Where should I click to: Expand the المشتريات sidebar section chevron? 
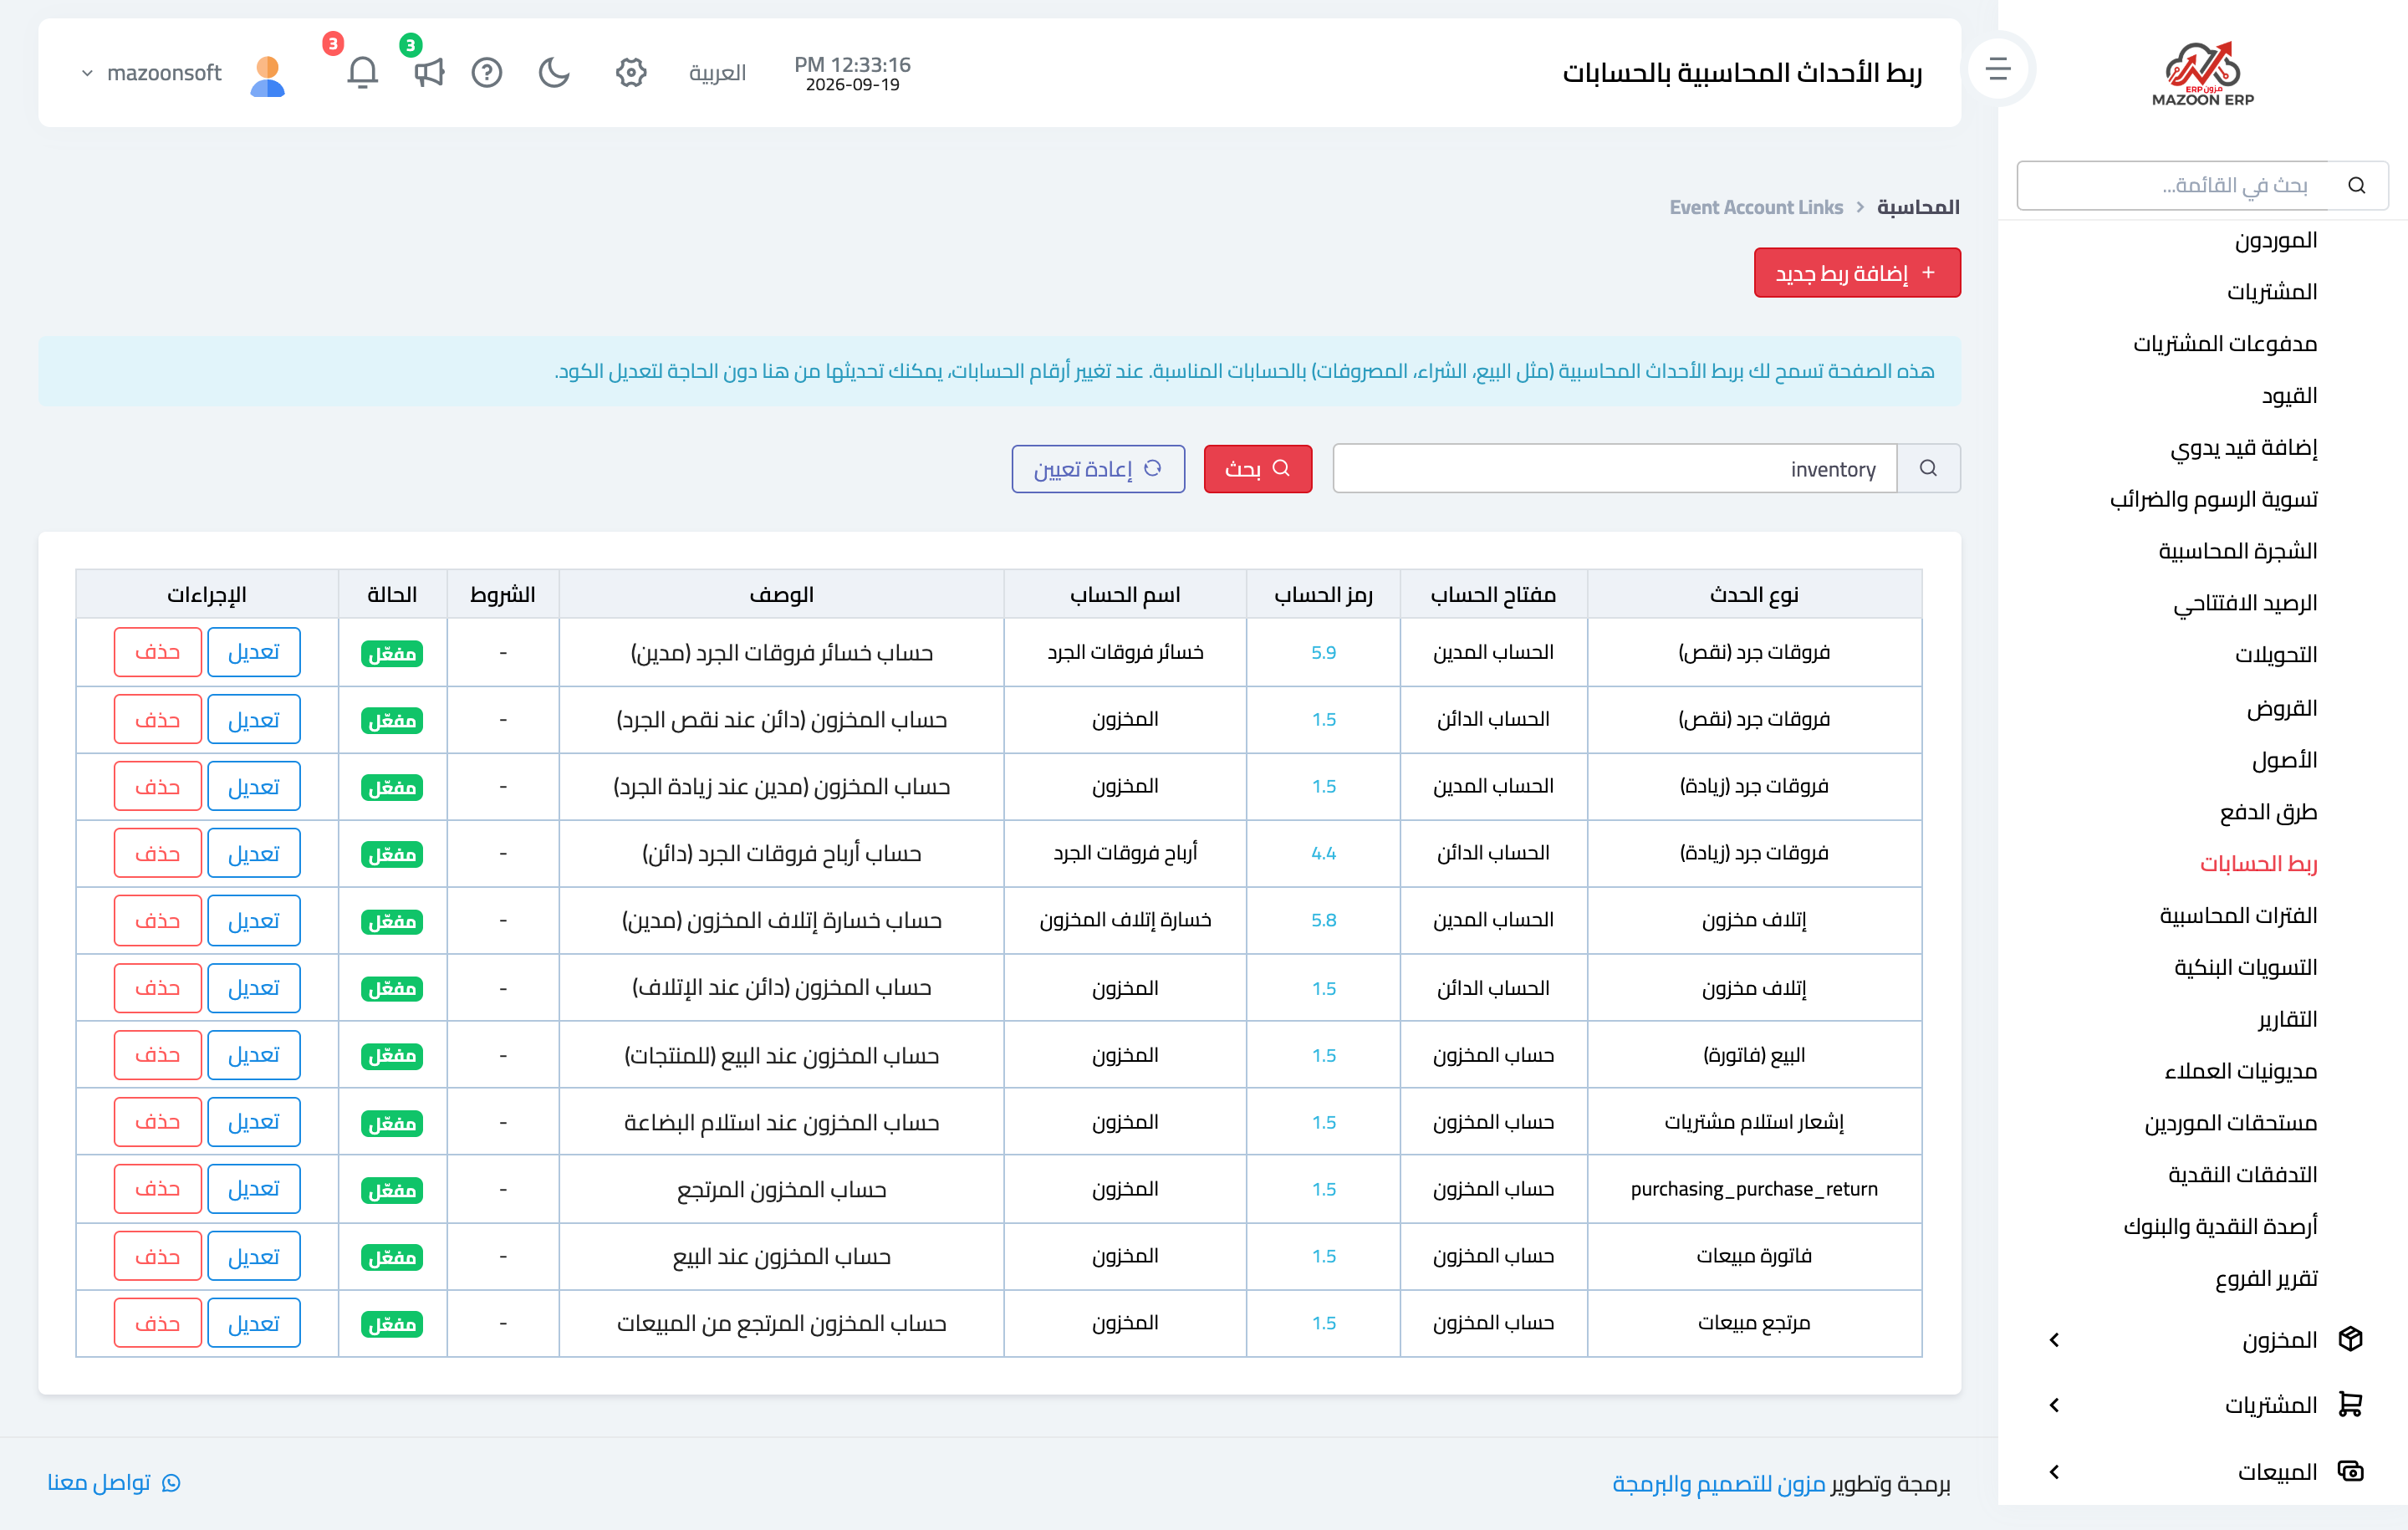pos(2054,1405)
